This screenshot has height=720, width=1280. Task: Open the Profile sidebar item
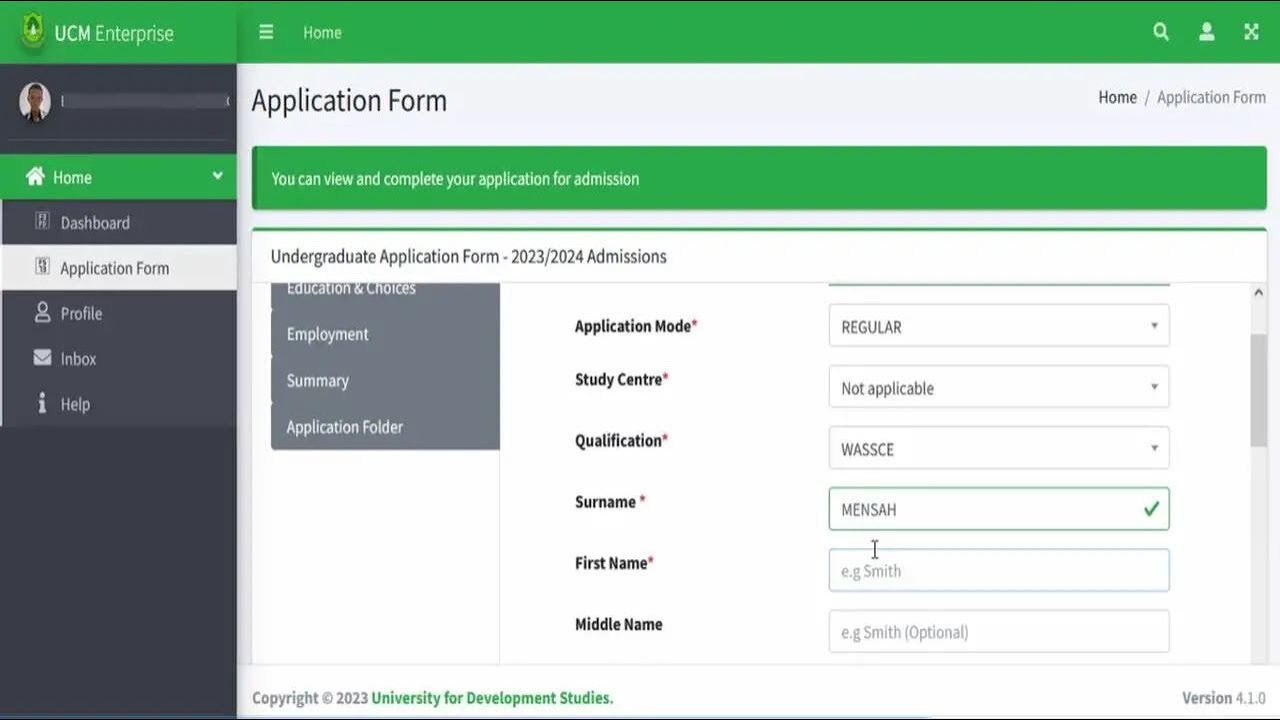[x=119, y=313]
